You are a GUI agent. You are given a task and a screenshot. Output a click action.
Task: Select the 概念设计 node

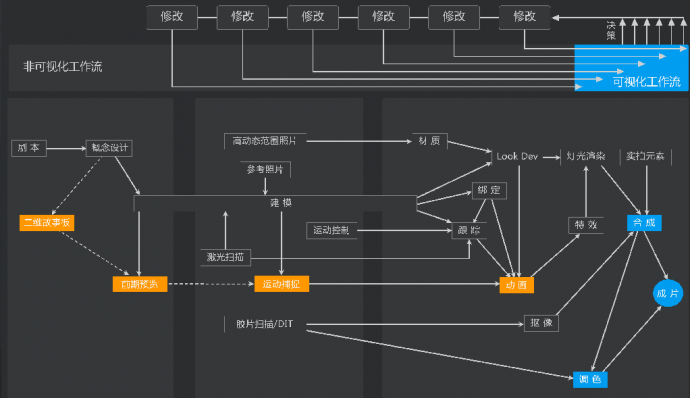point(109,148)
